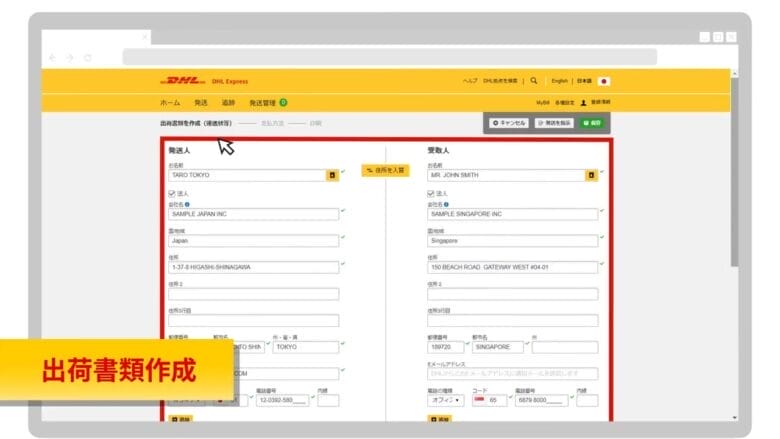Open sender address book icon beside TARO TOKYO
Image resolution: width=780 pixels, height=439 pixels.
click(332, 175)
